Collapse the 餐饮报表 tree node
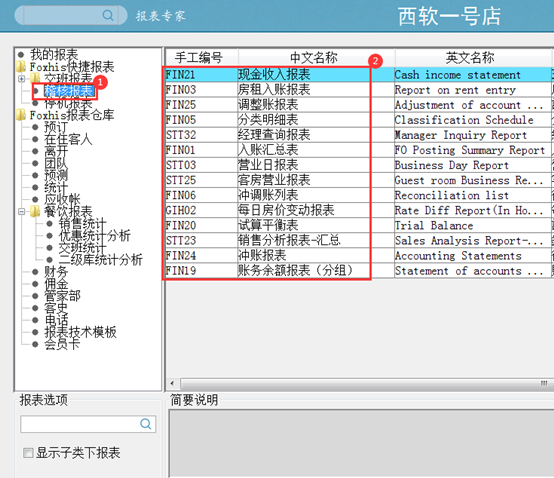The height and width of the screenshot is (478, 554). (22, 211)
